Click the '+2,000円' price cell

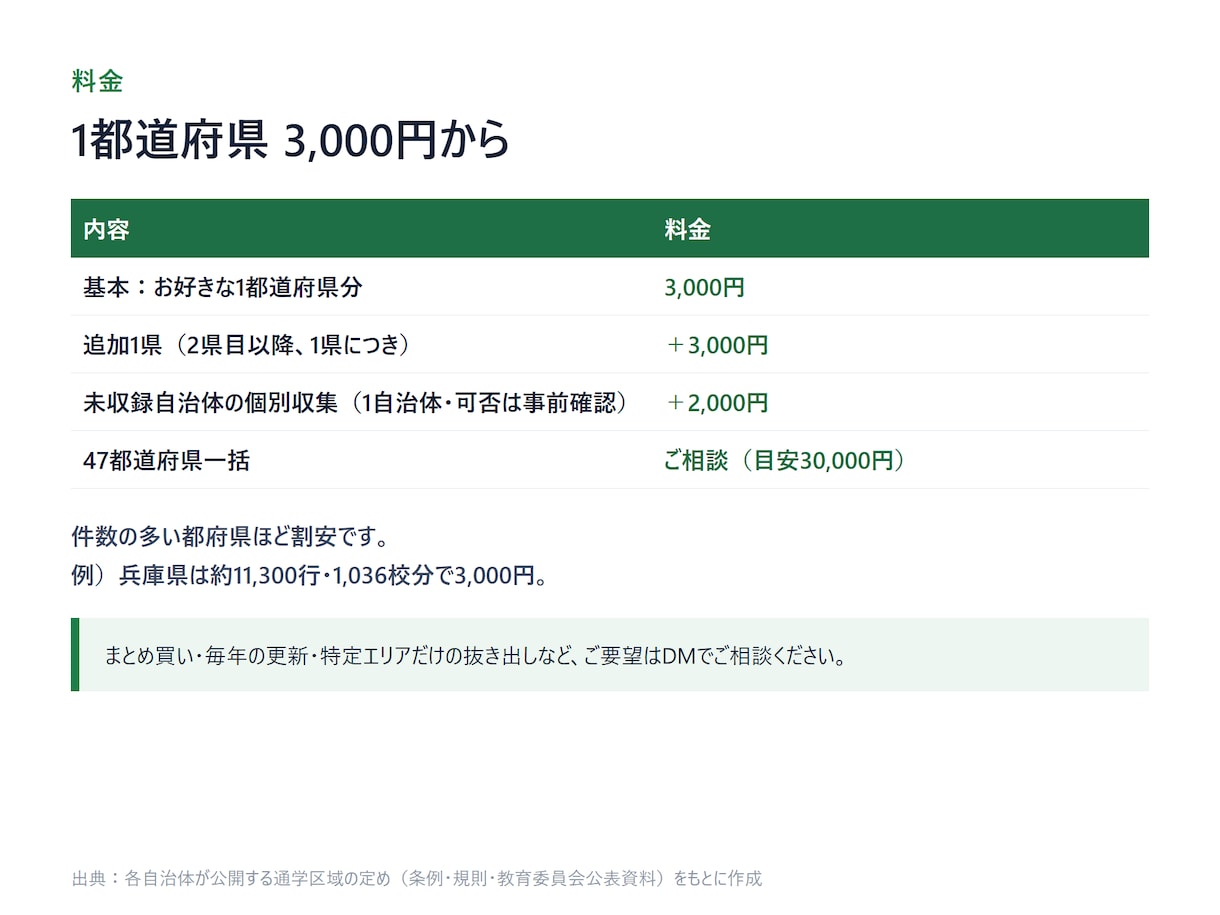(716, 403)
